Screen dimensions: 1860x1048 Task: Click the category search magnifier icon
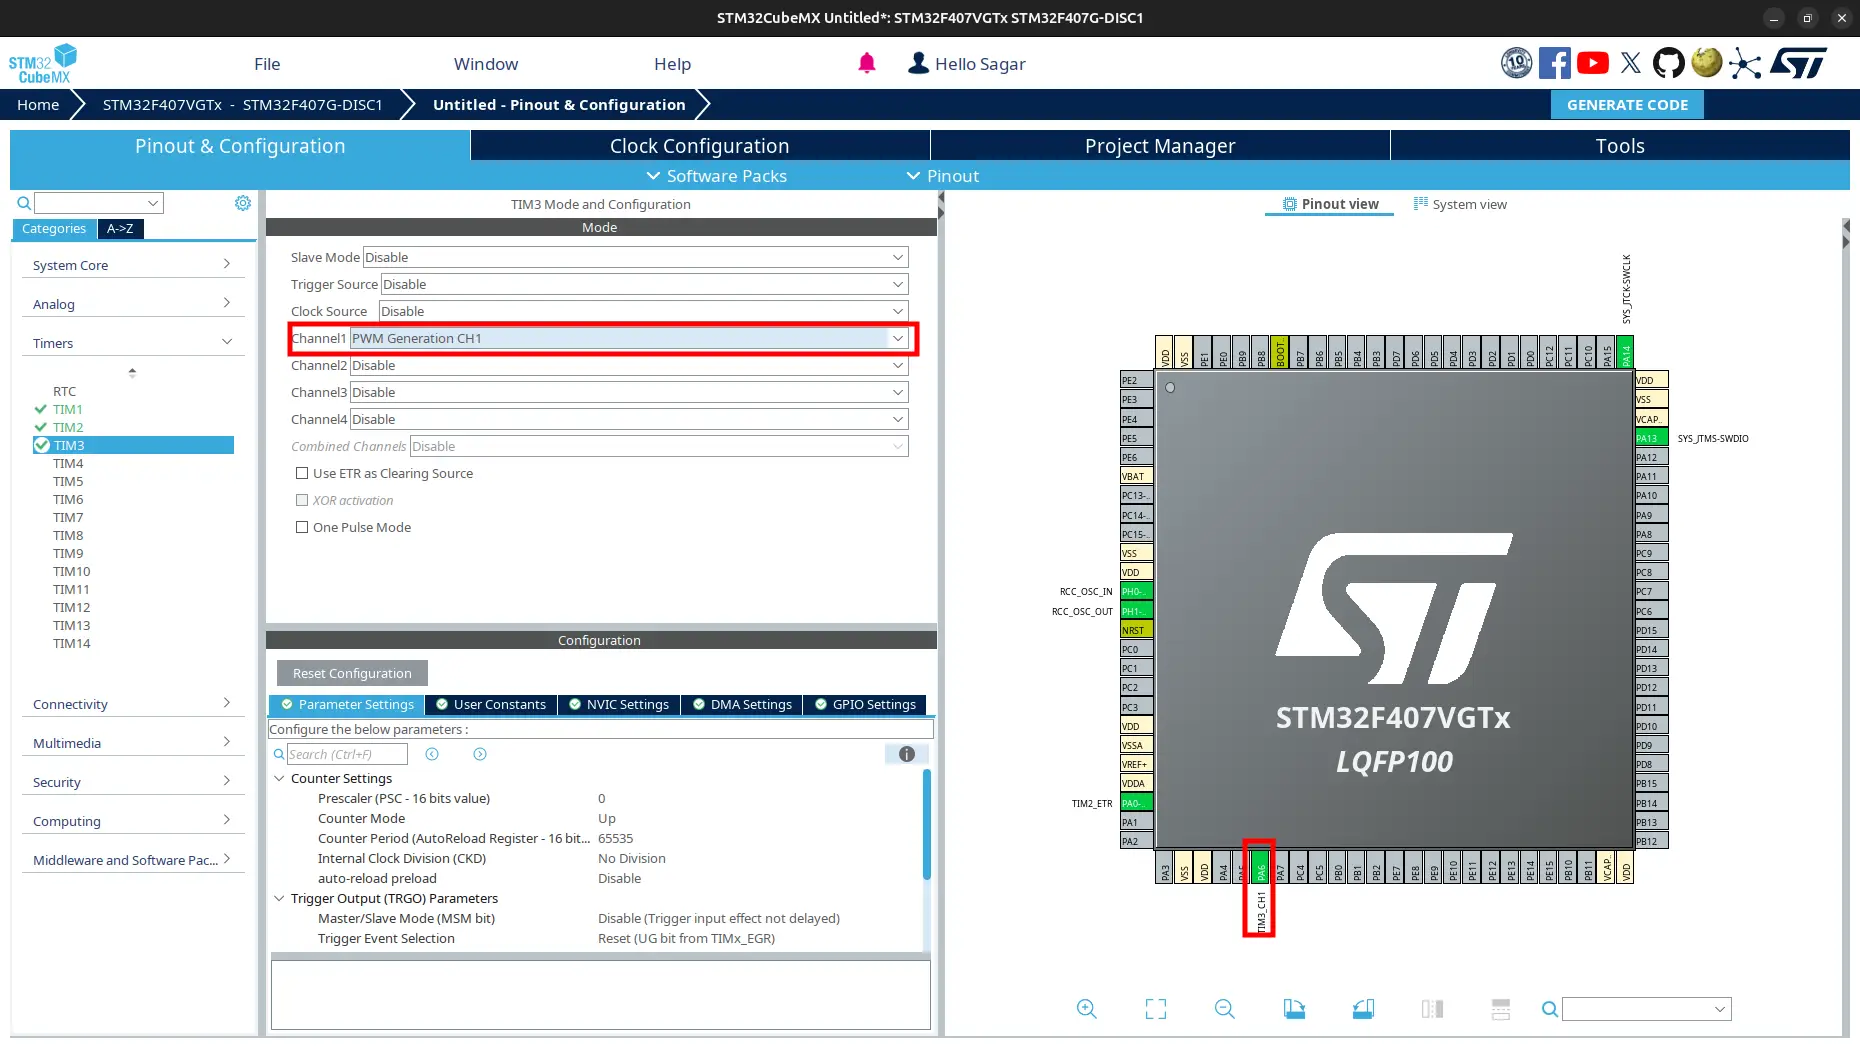click(24, 203)
